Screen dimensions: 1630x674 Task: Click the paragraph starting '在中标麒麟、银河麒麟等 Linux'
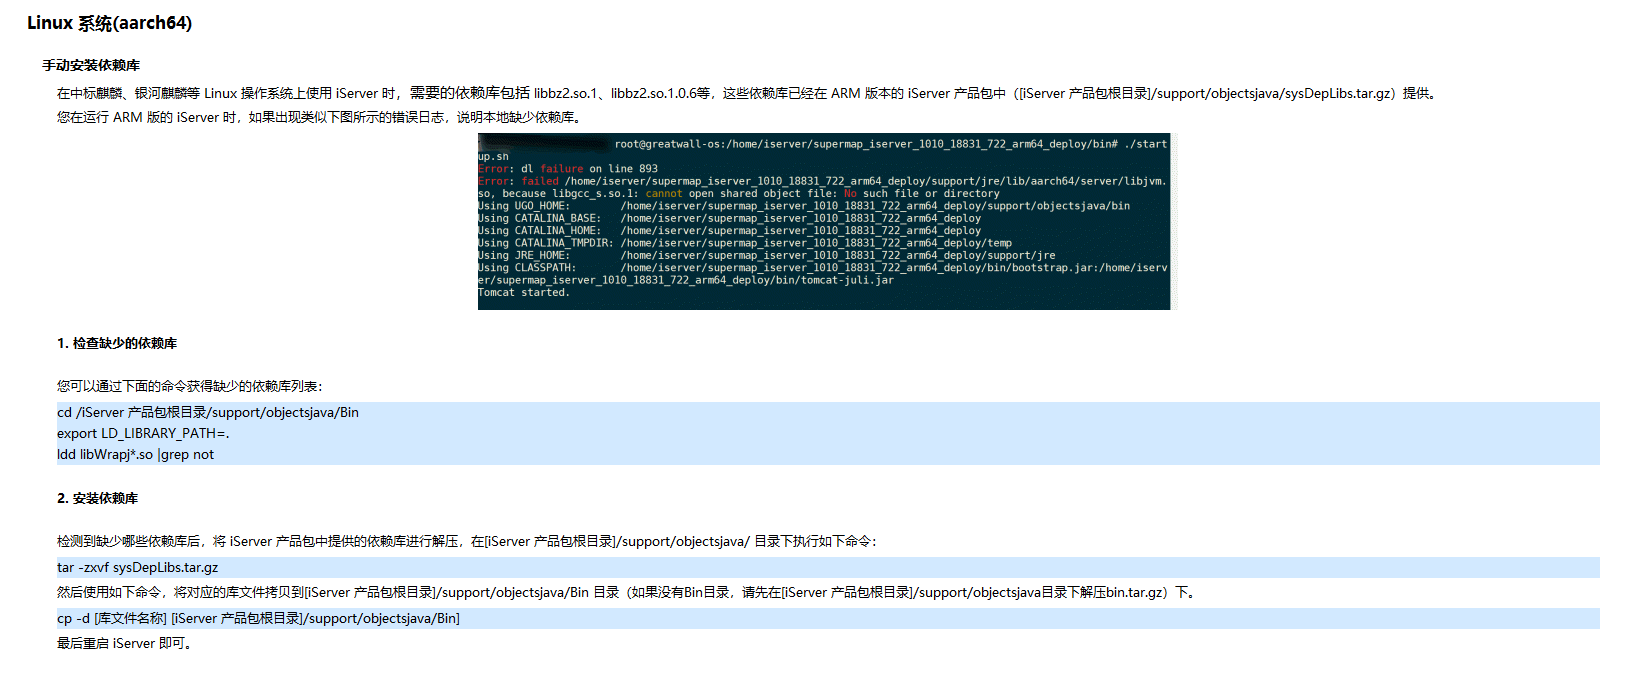(749, 93)
